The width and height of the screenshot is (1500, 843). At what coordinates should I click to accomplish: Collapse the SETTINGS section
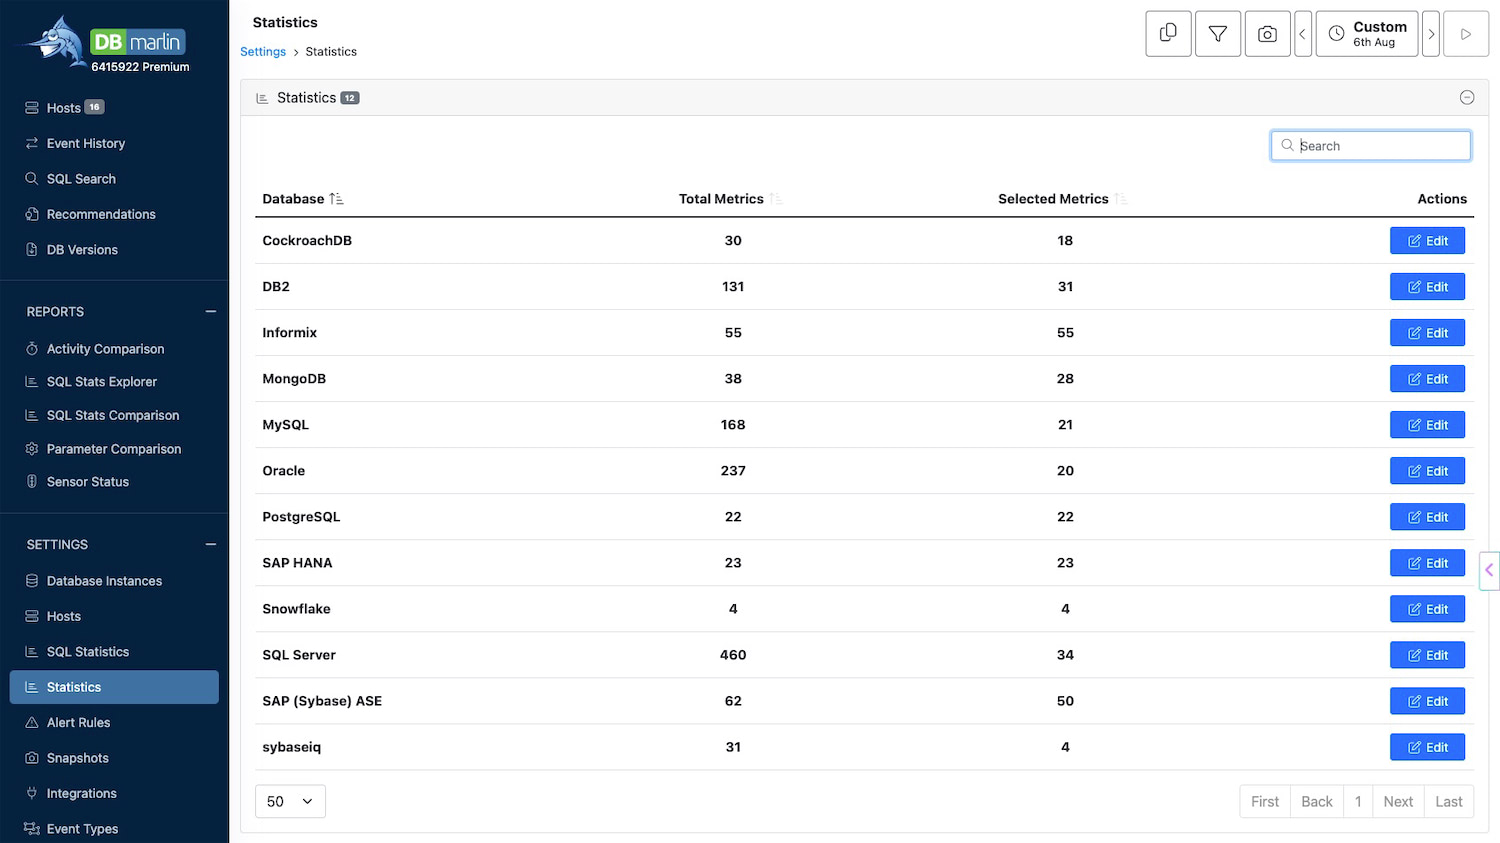pyautogui.click(x=211, y=545)
